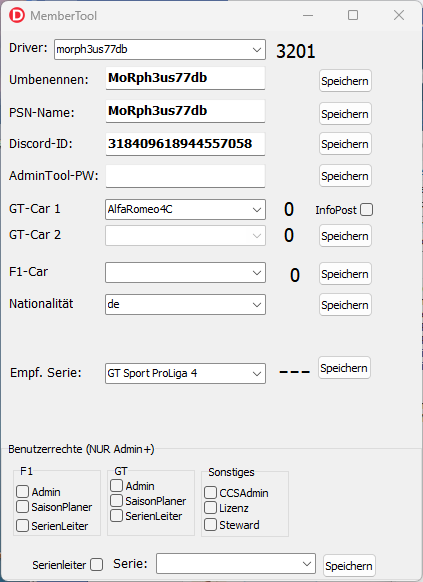
Task: Minimize the MemberTool window
Action: click(x=308, y=15)
